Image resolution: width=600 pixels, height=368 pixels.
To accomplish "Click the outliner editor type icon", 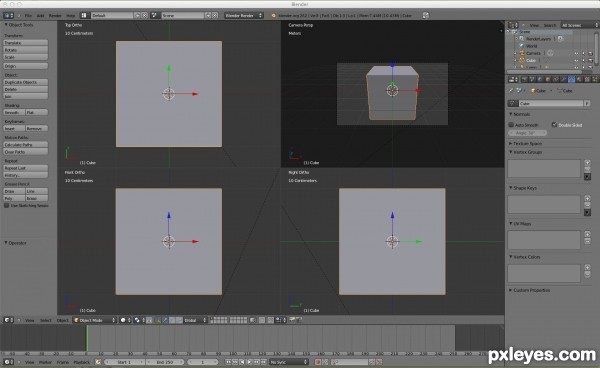I will [x=513, y=25].
